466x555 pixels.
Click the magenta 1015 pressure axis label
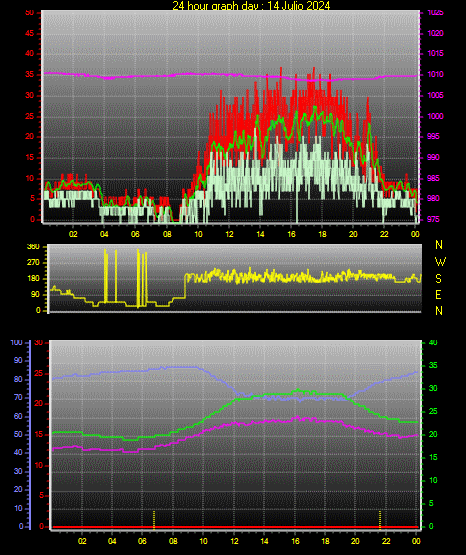[x=435, y=53]
